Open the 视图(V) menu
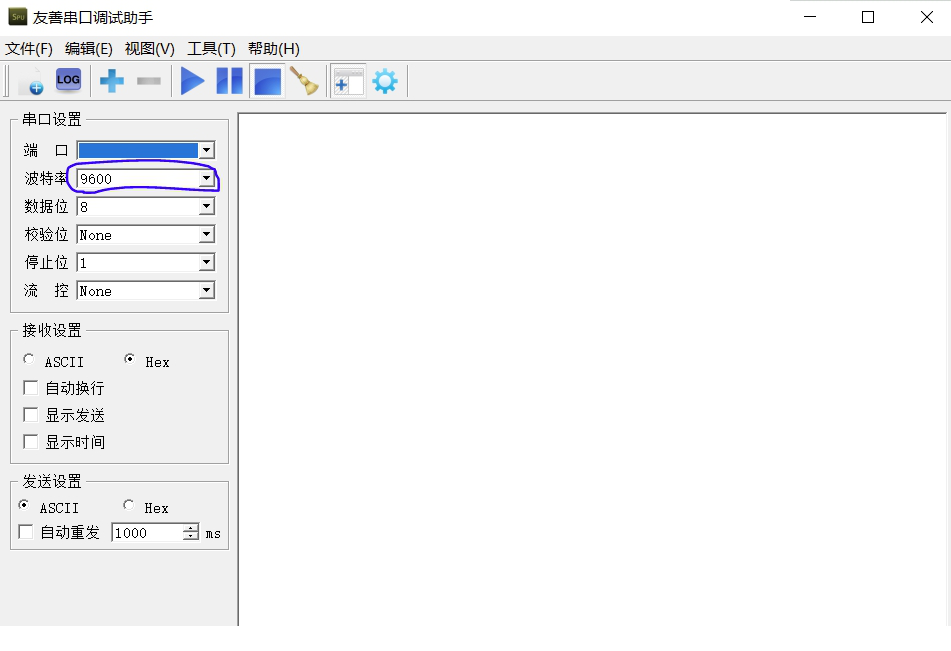 tap(150, 49)
